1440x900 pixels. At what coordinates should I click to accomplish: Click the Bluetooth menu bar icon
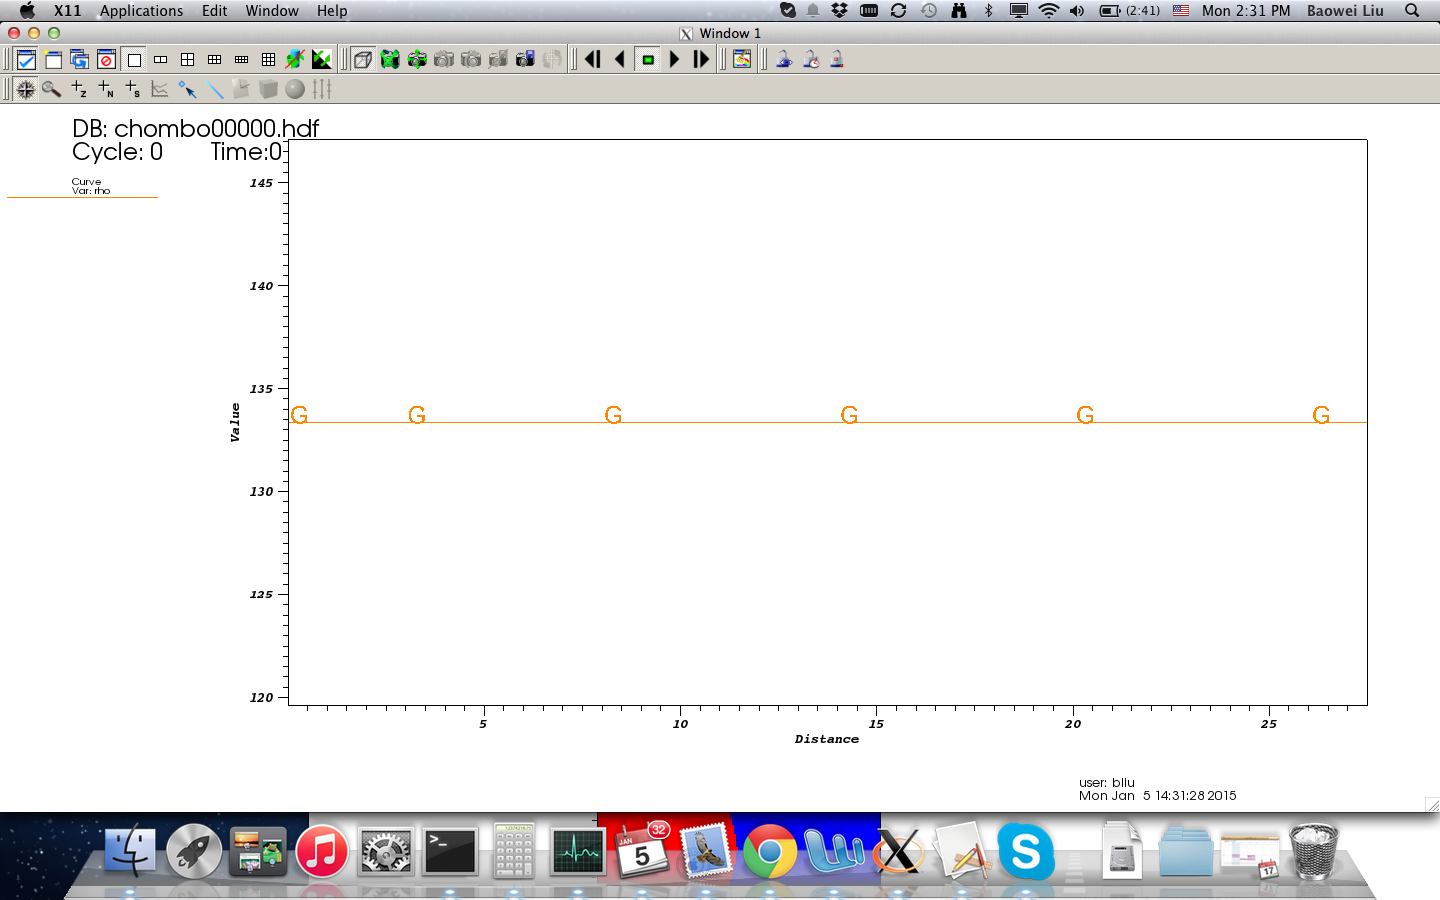pyautogui.click(x=989, y=11)
